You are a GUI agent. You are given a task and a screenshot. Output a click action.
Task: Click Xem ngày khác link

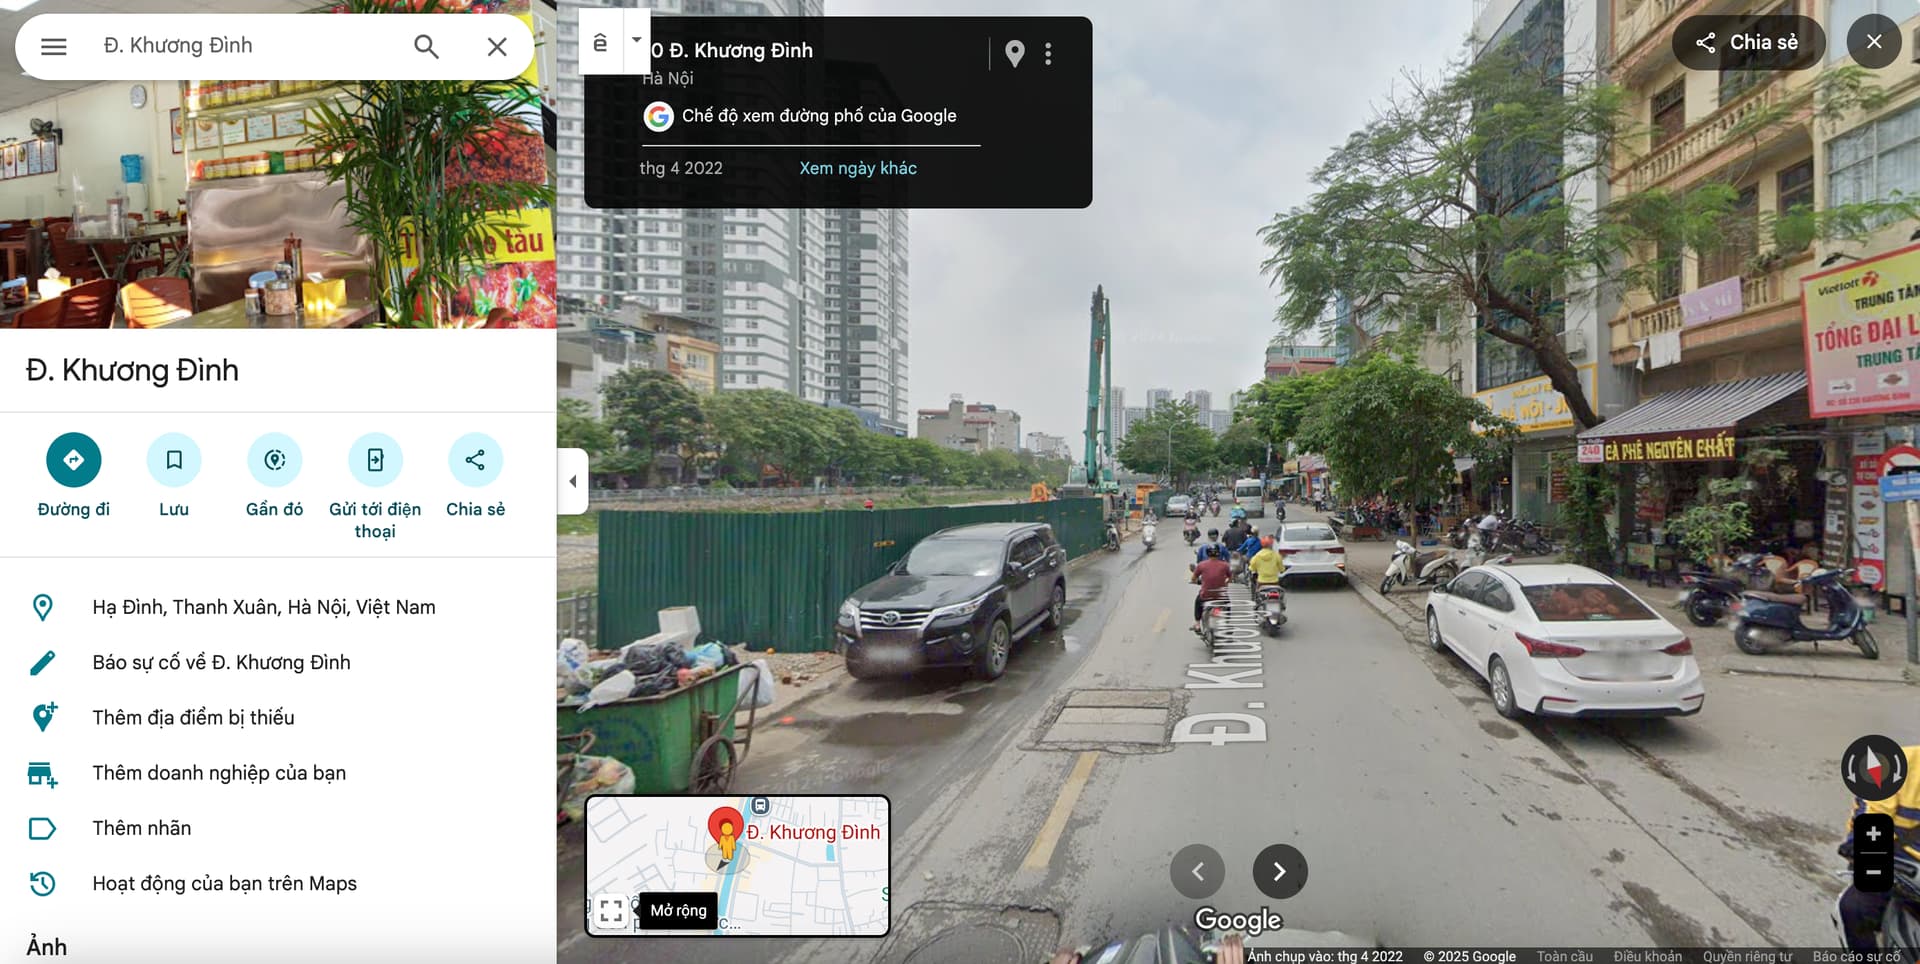coord(857,168)
